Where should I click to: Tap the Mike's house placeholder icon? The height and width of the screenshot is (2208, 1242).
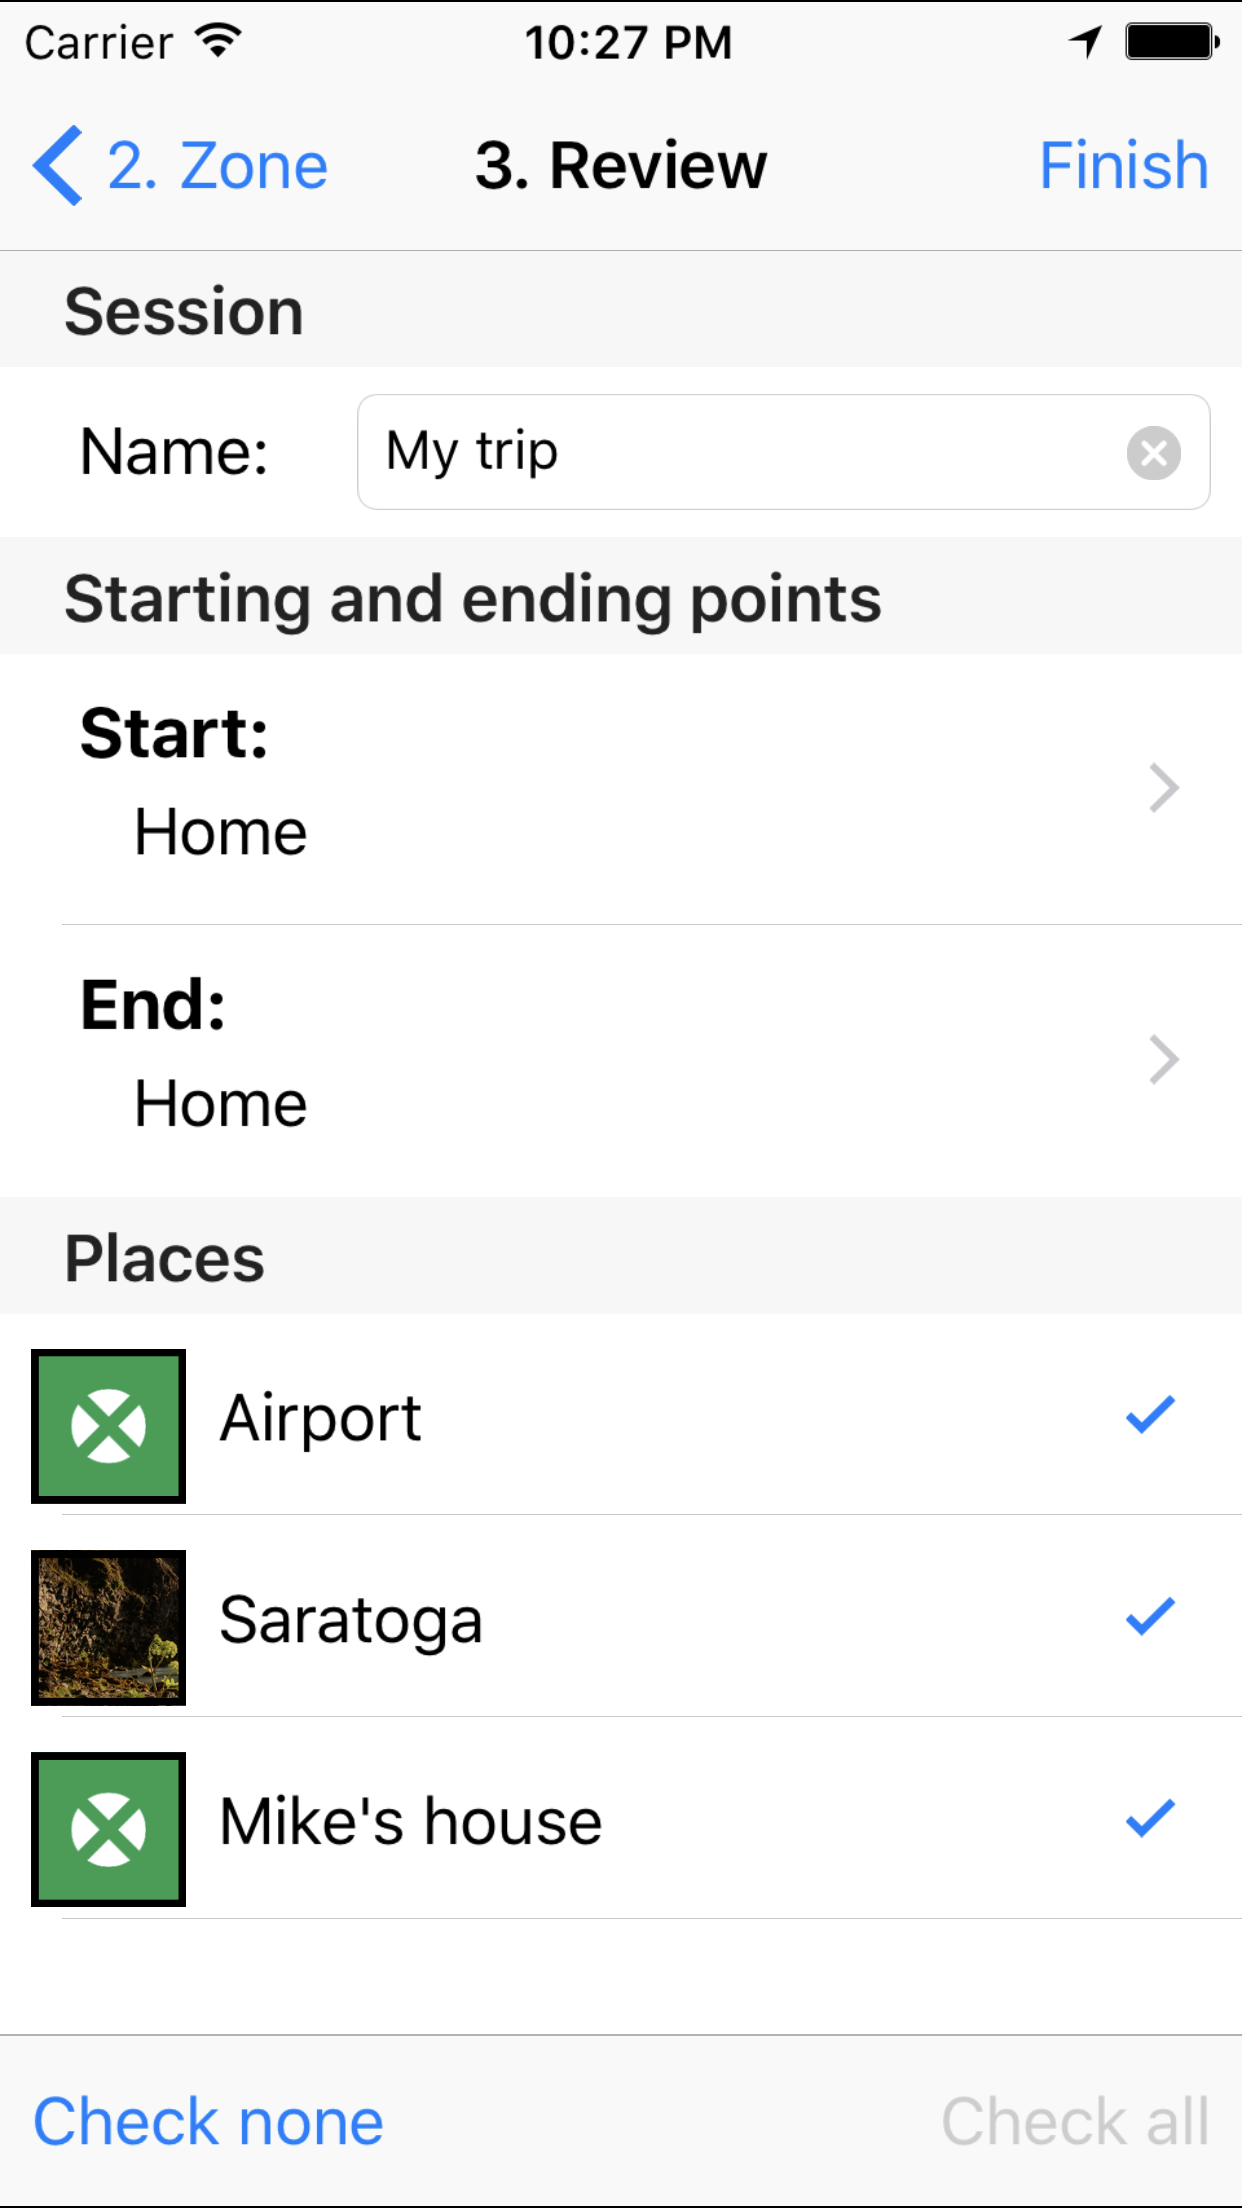click(x=109, y=1829)
